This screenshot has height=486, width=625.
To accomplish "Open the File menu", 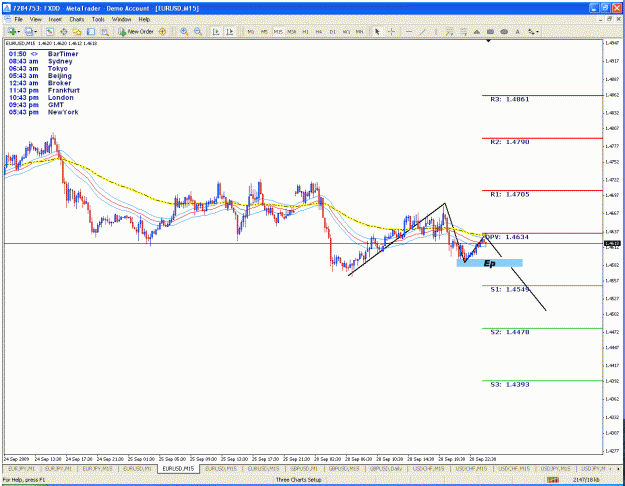I will 18,19.
